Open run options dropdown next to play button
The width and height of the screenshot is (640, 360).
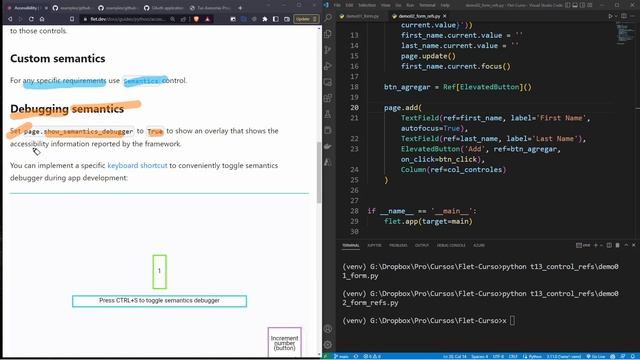tap(616, 16)
